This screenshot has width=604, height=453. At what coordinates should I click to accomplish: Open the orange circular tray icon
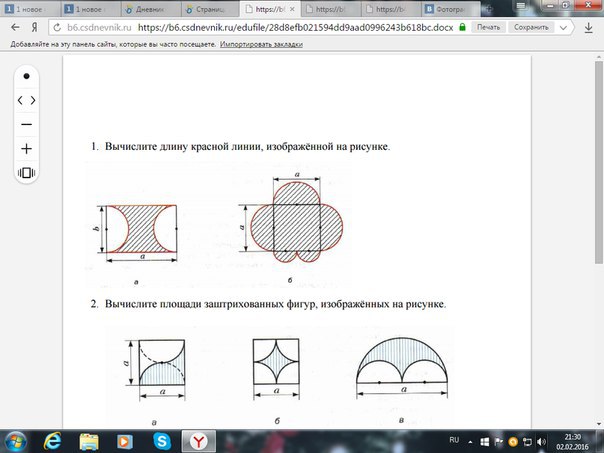coord(513,442)
